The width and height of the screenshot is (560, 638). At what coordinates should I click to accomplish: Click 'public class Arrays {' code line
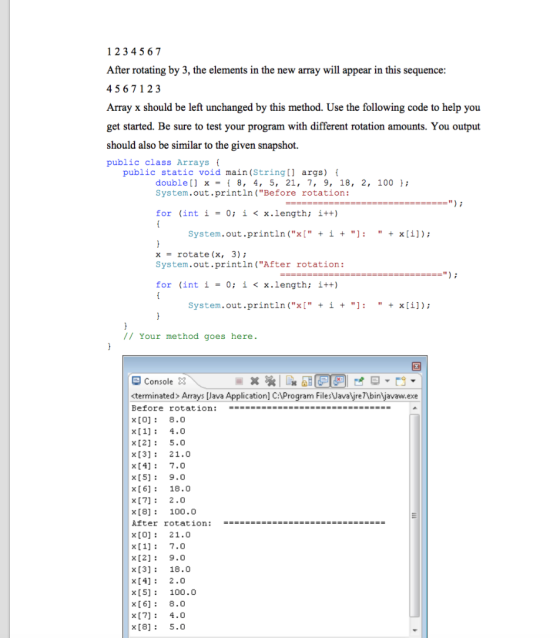[163, 162]
